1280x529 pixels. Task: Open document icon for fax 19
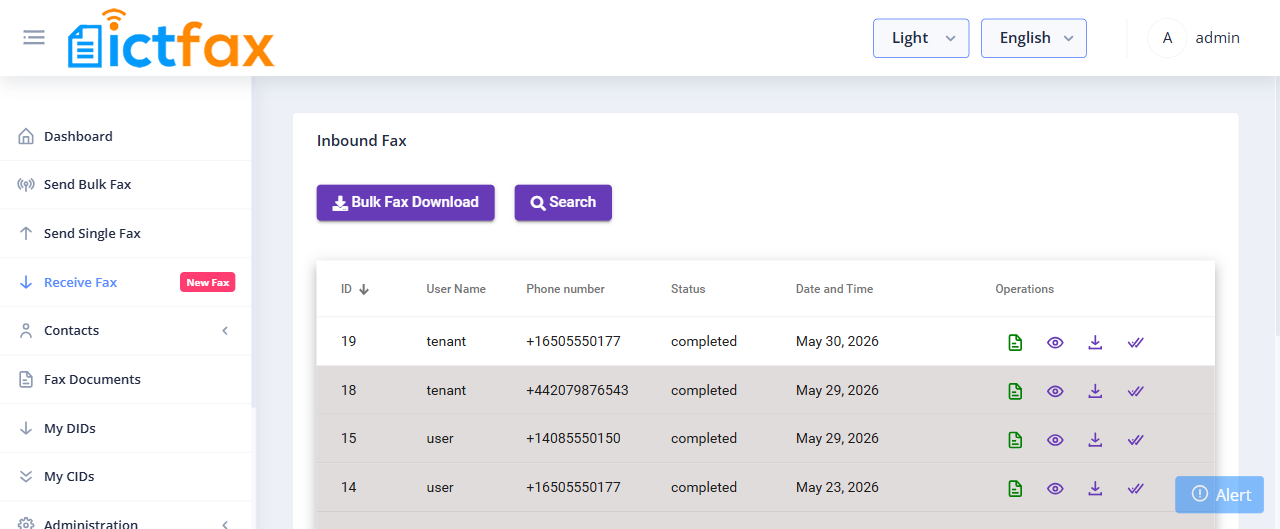[x=1015, y=343]
